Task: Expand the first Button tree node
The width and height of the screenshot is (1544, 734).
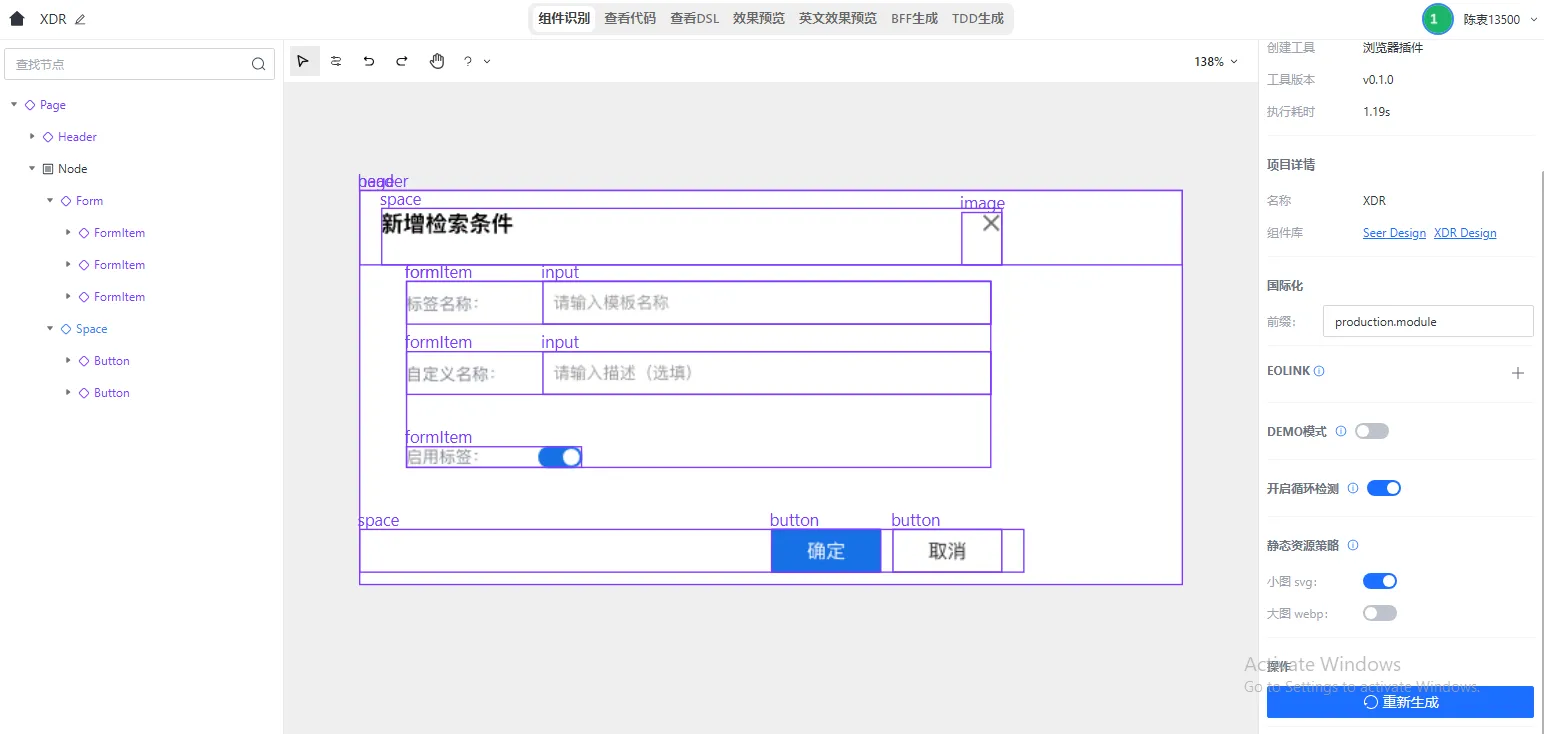Action: (68, 360)
